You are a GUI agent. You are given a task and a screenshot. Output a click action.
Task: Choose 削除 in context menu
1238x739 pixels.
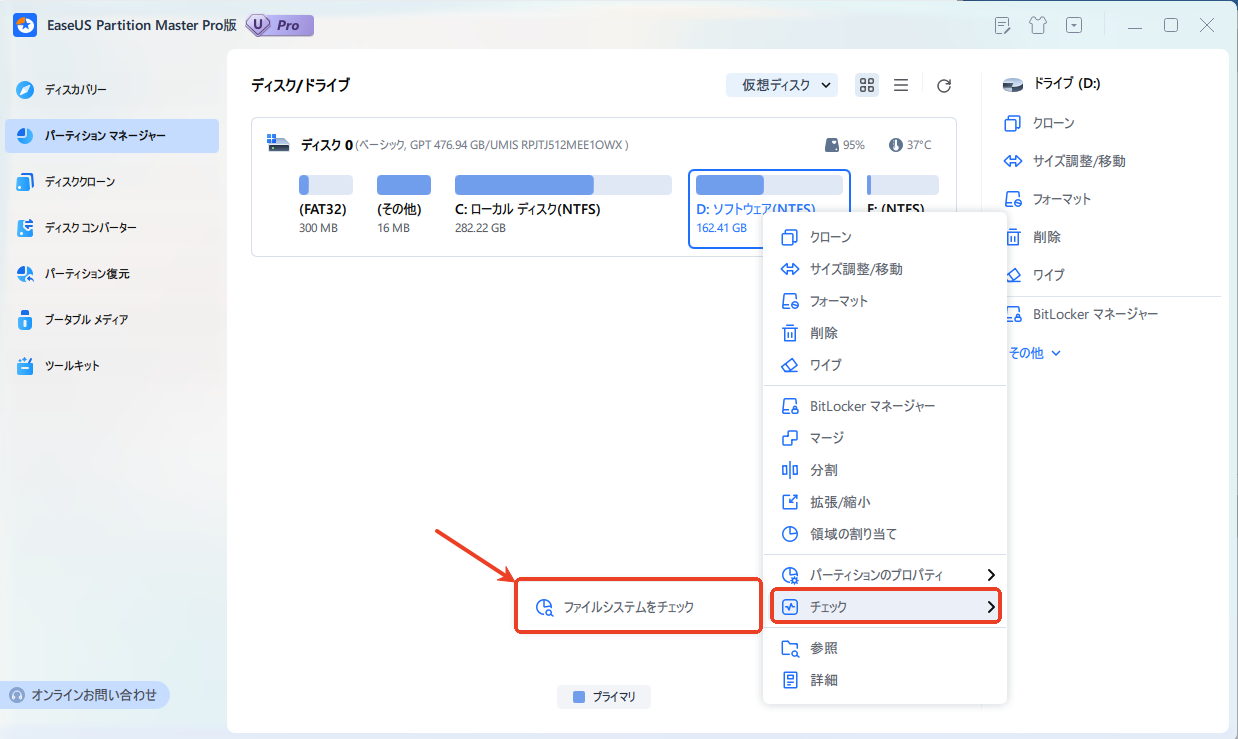[x=885, y=333]
